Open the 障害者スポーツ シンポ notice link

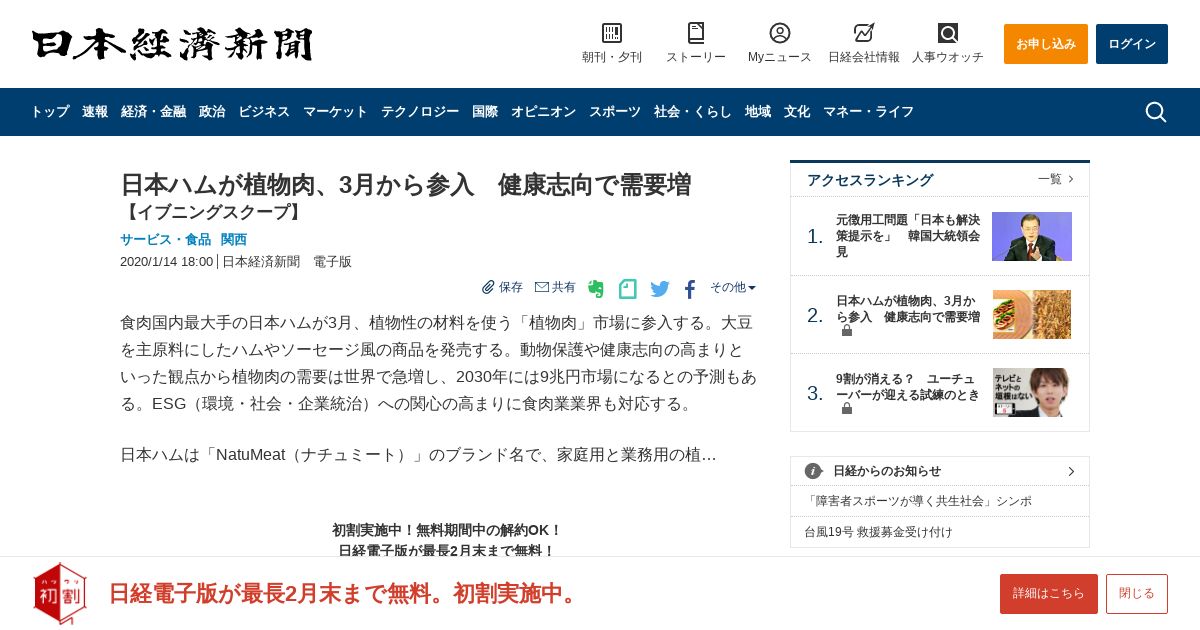coord(918,501)
